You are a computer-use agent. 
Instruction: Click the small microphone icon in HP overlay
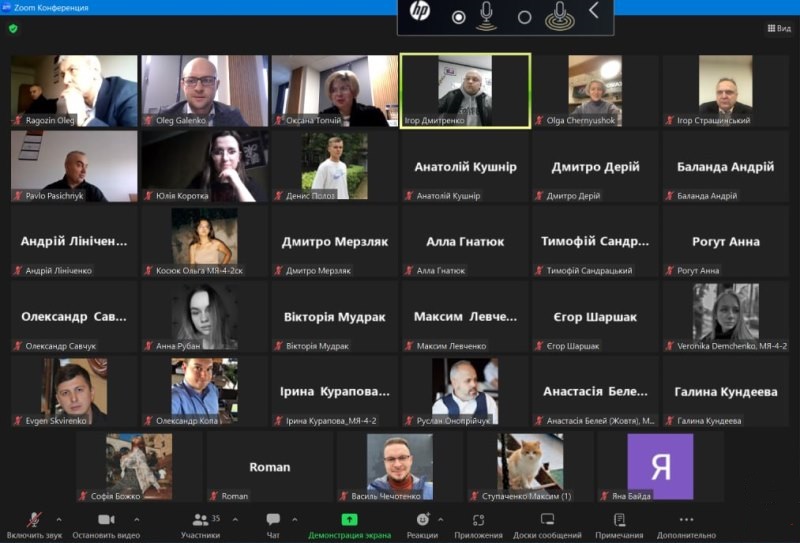pos(486,16)
